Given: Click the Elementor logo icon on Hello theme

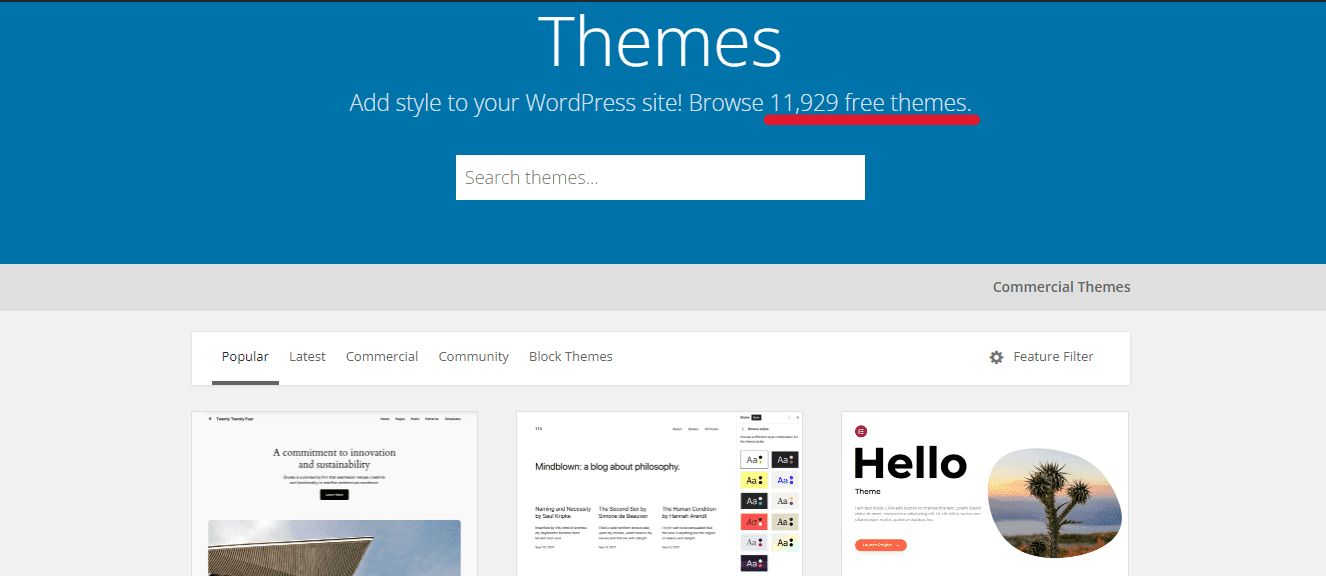Looking at the screenshot, I should click(x=861, y=431).
